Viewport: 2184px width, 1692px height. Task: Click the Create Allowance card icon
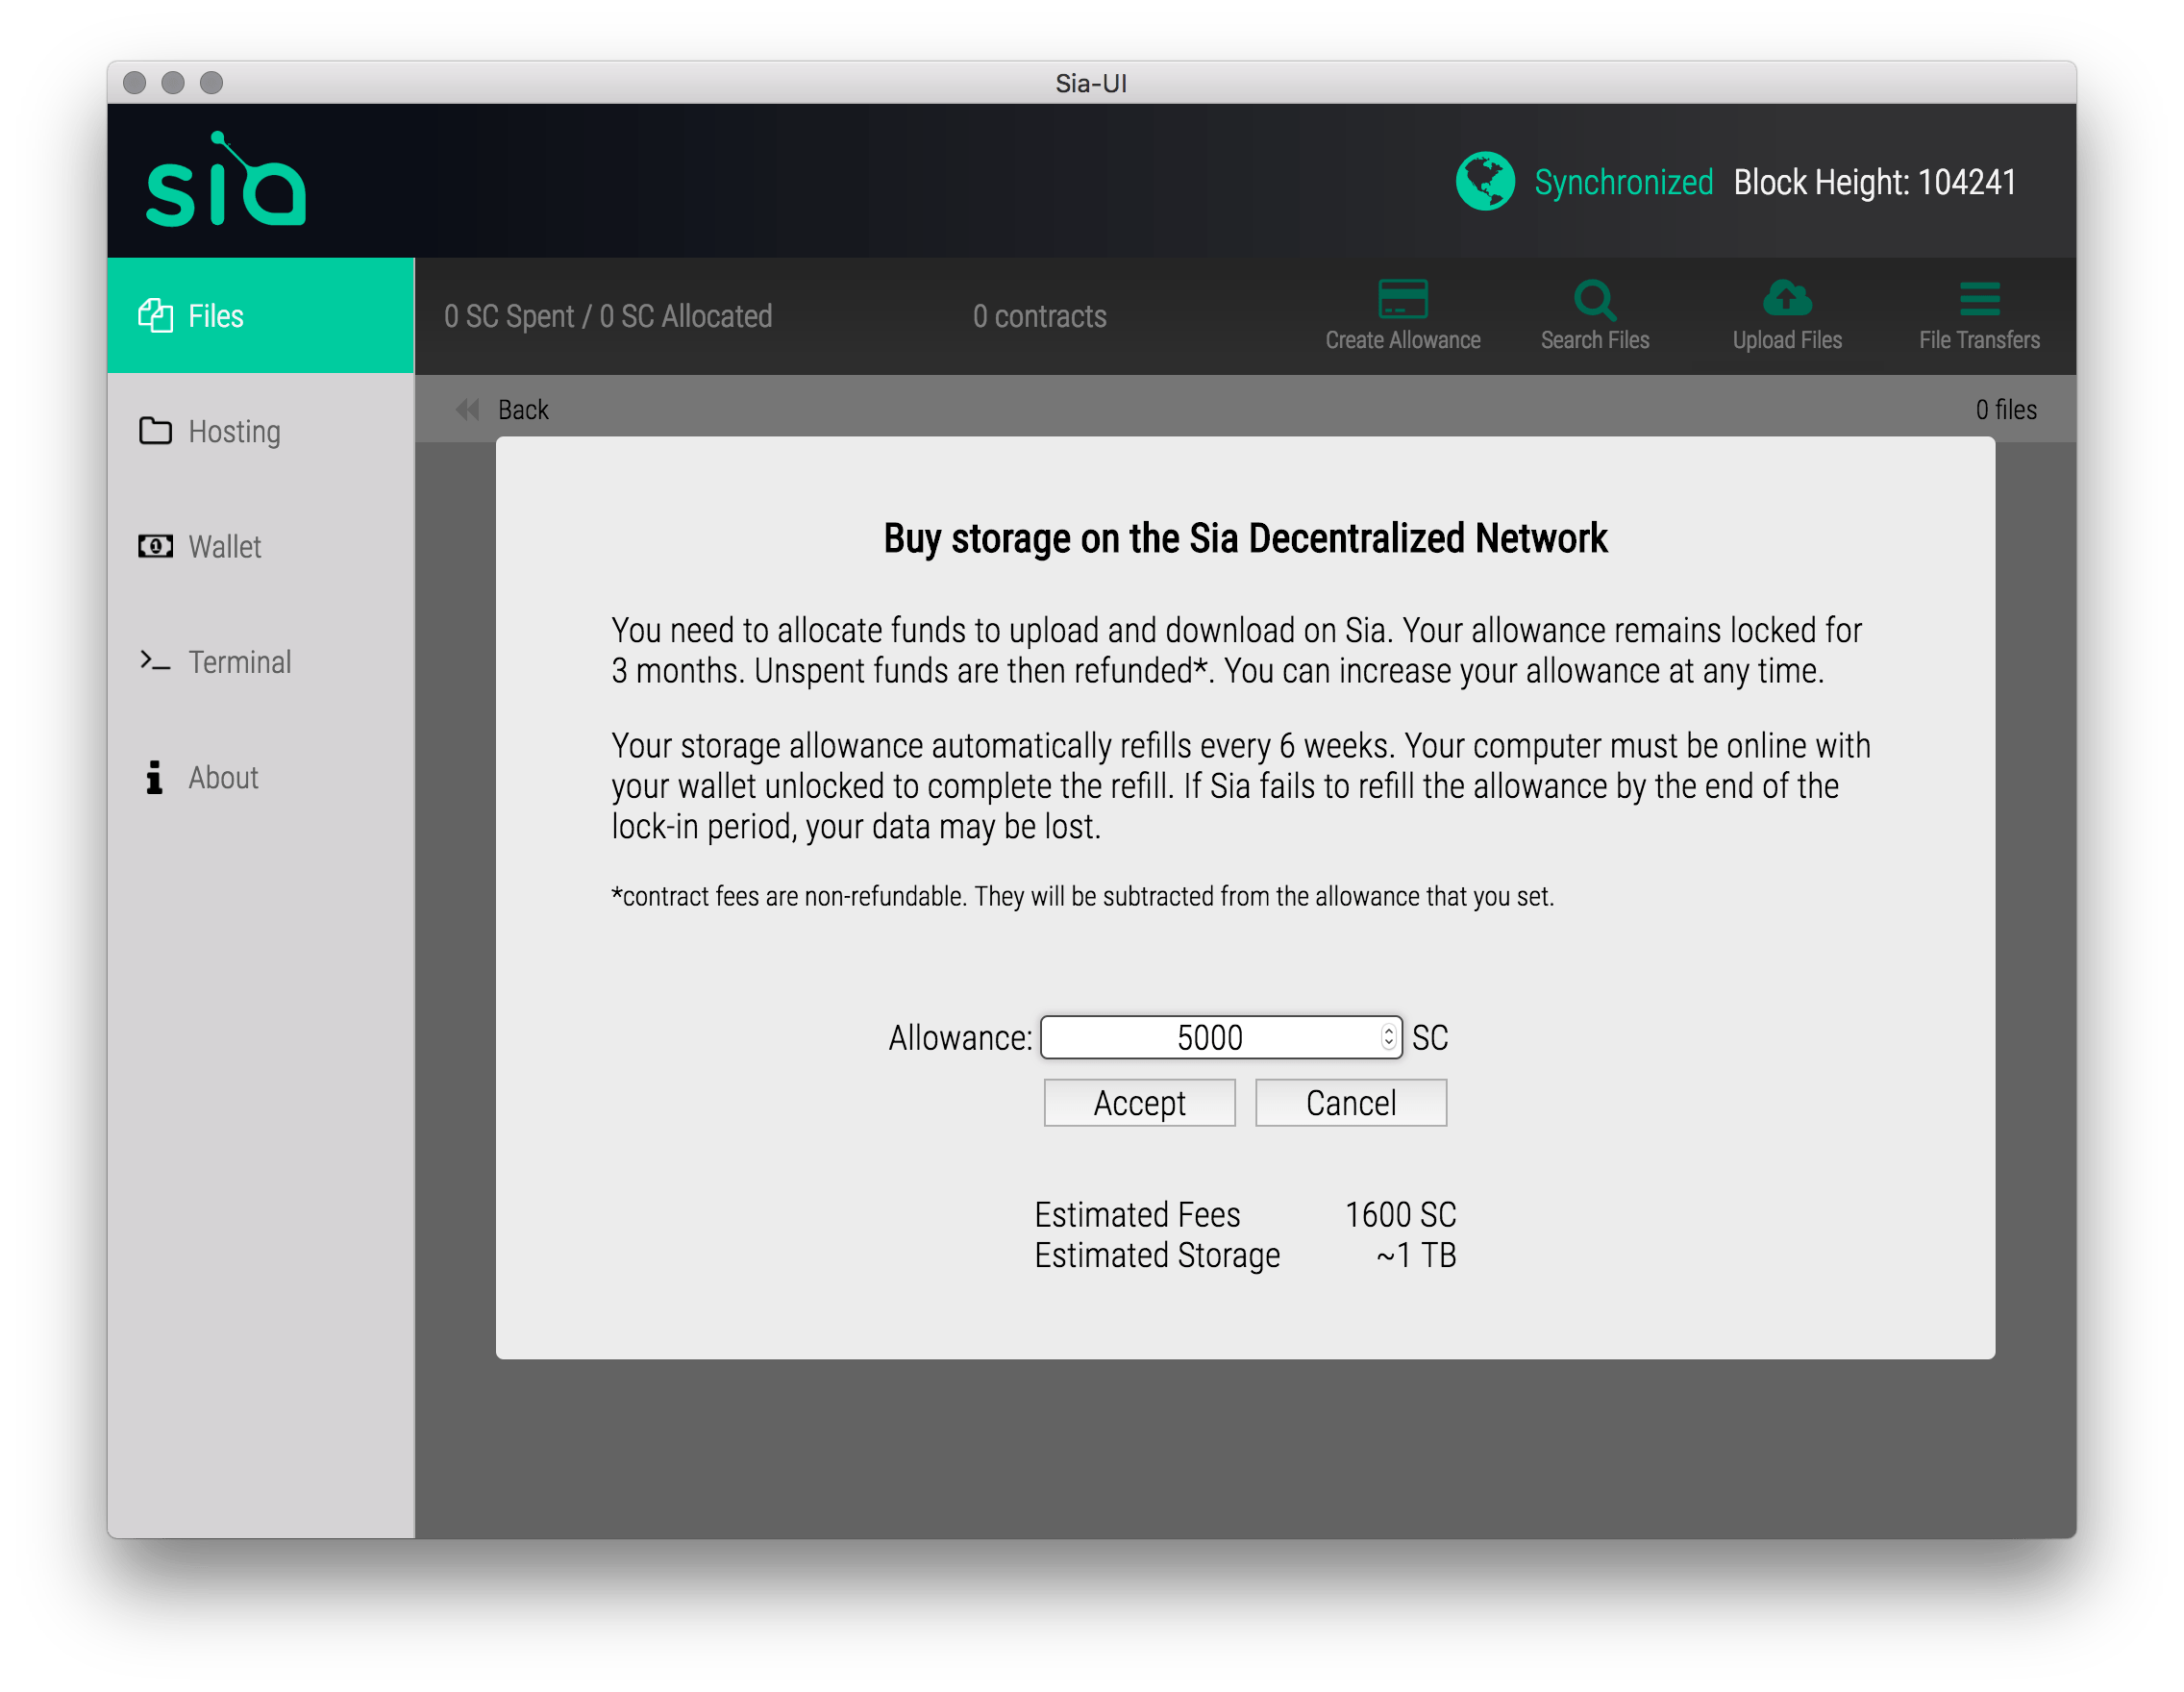point(1402,298)
